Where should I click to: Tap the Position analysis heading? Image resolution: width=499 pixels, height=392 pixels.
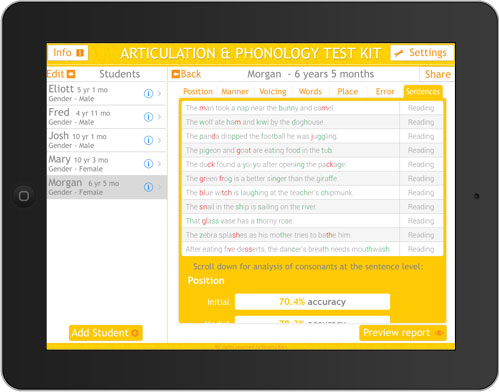[206, 281]
